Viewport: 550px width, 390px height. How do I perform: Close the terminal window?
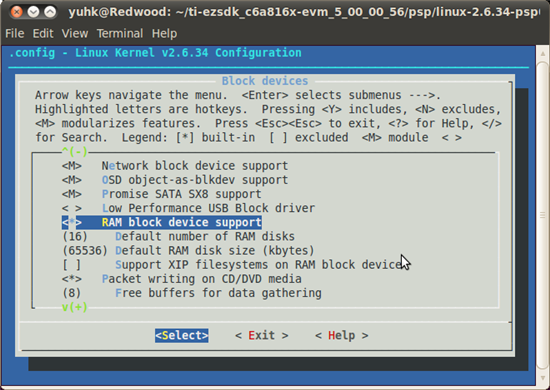click(x=16, y=12)
